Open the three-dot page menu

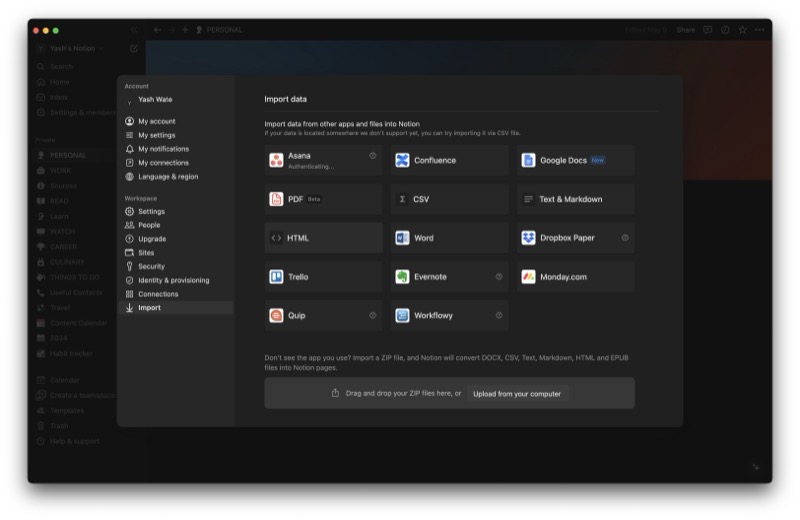click(x=760, y=30)
